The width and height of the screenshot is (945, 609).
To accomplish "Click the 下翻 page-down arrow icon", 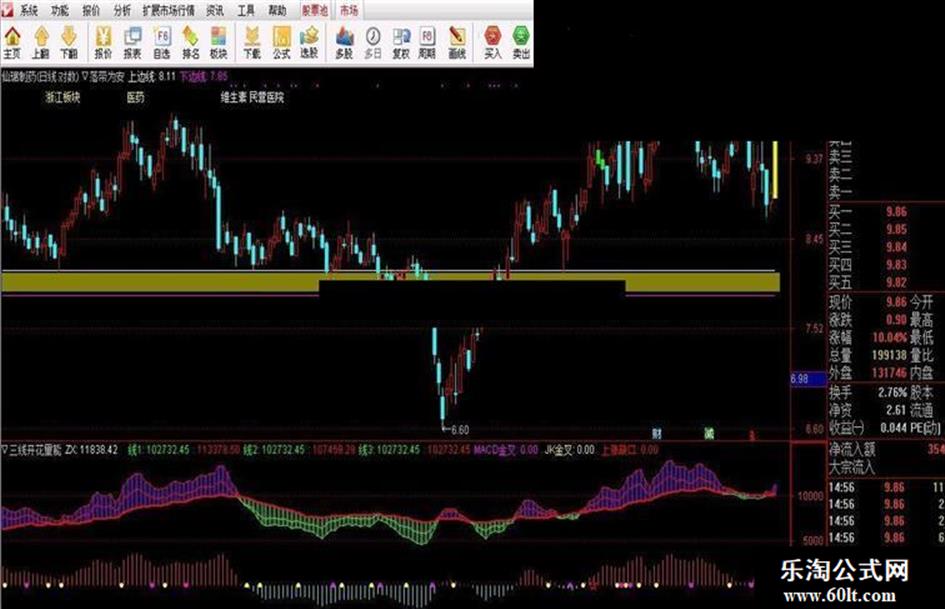I will [69, 42].
